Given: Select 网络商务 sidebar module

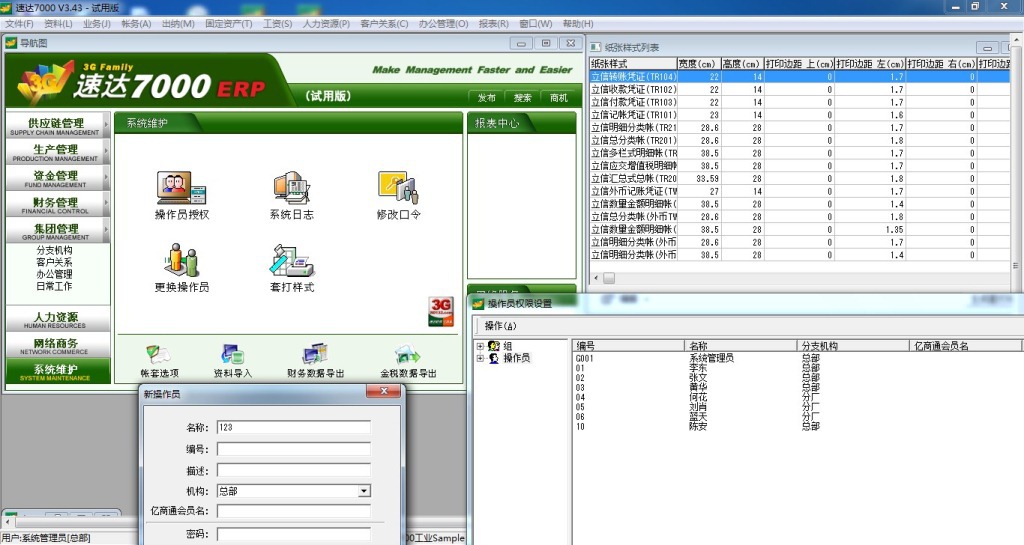Looking at the screenshot, I should tap(56, 345).
